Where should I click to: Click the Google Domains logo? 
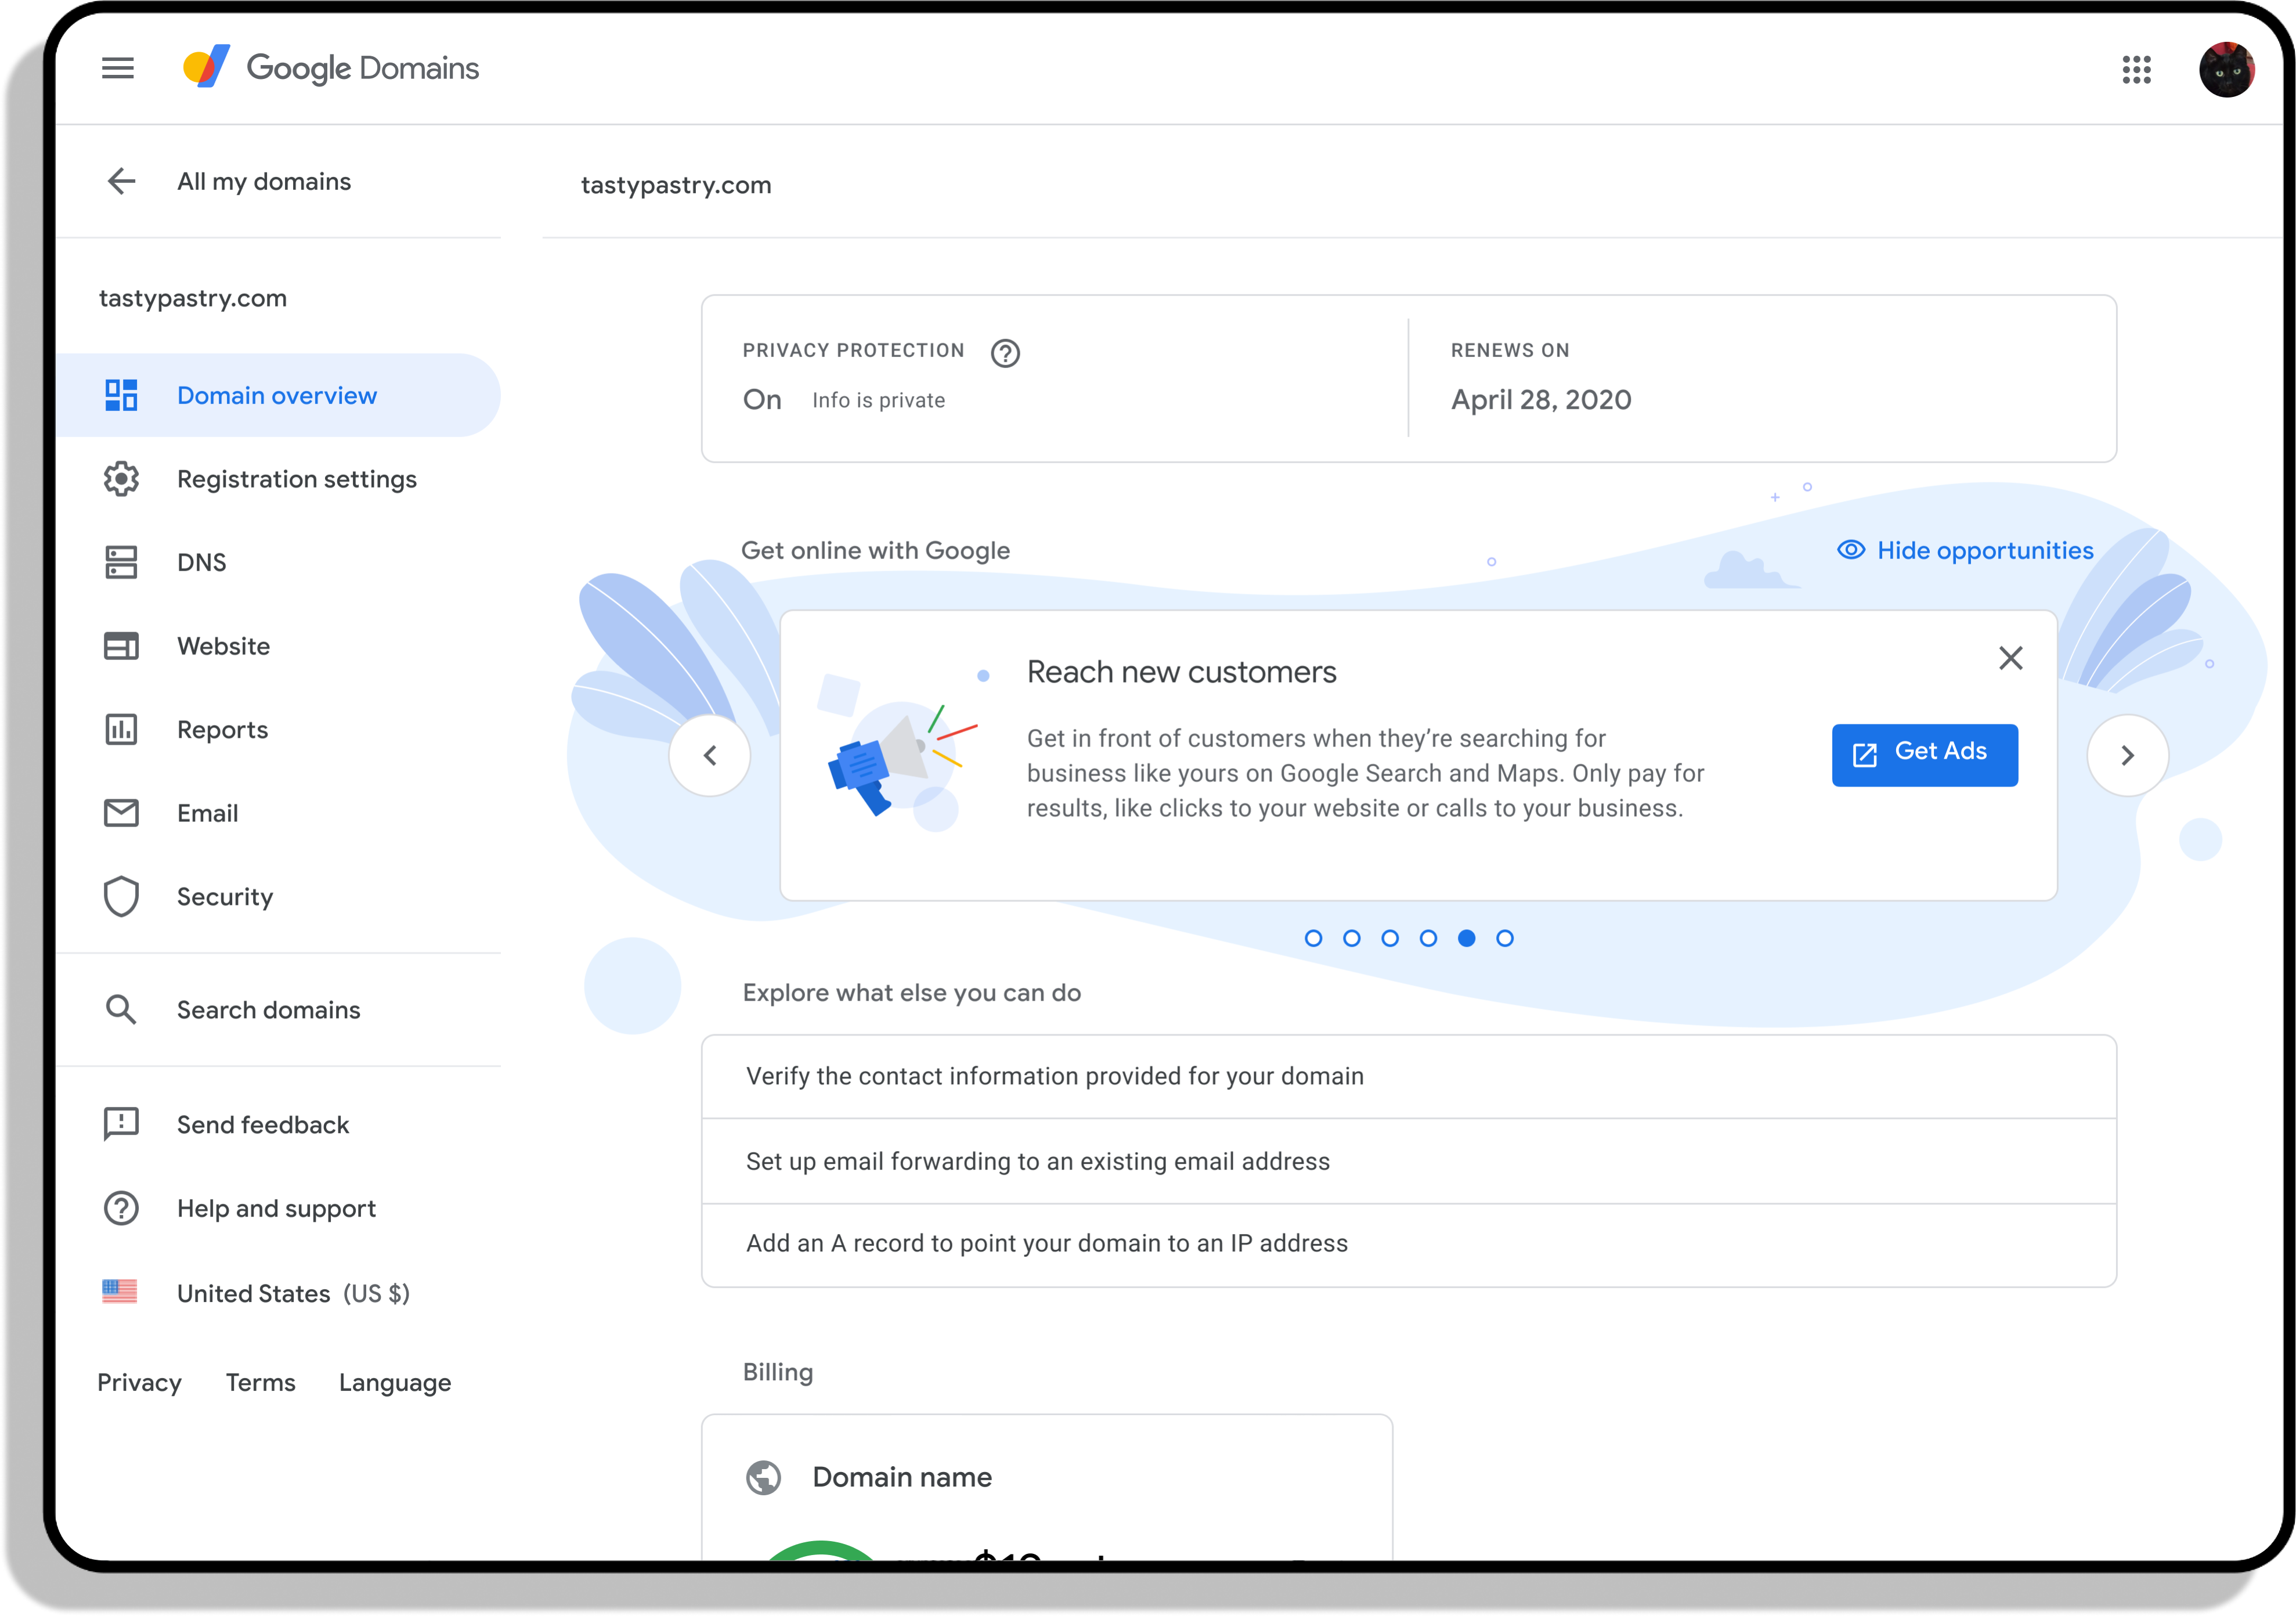[x=331, y=68]
